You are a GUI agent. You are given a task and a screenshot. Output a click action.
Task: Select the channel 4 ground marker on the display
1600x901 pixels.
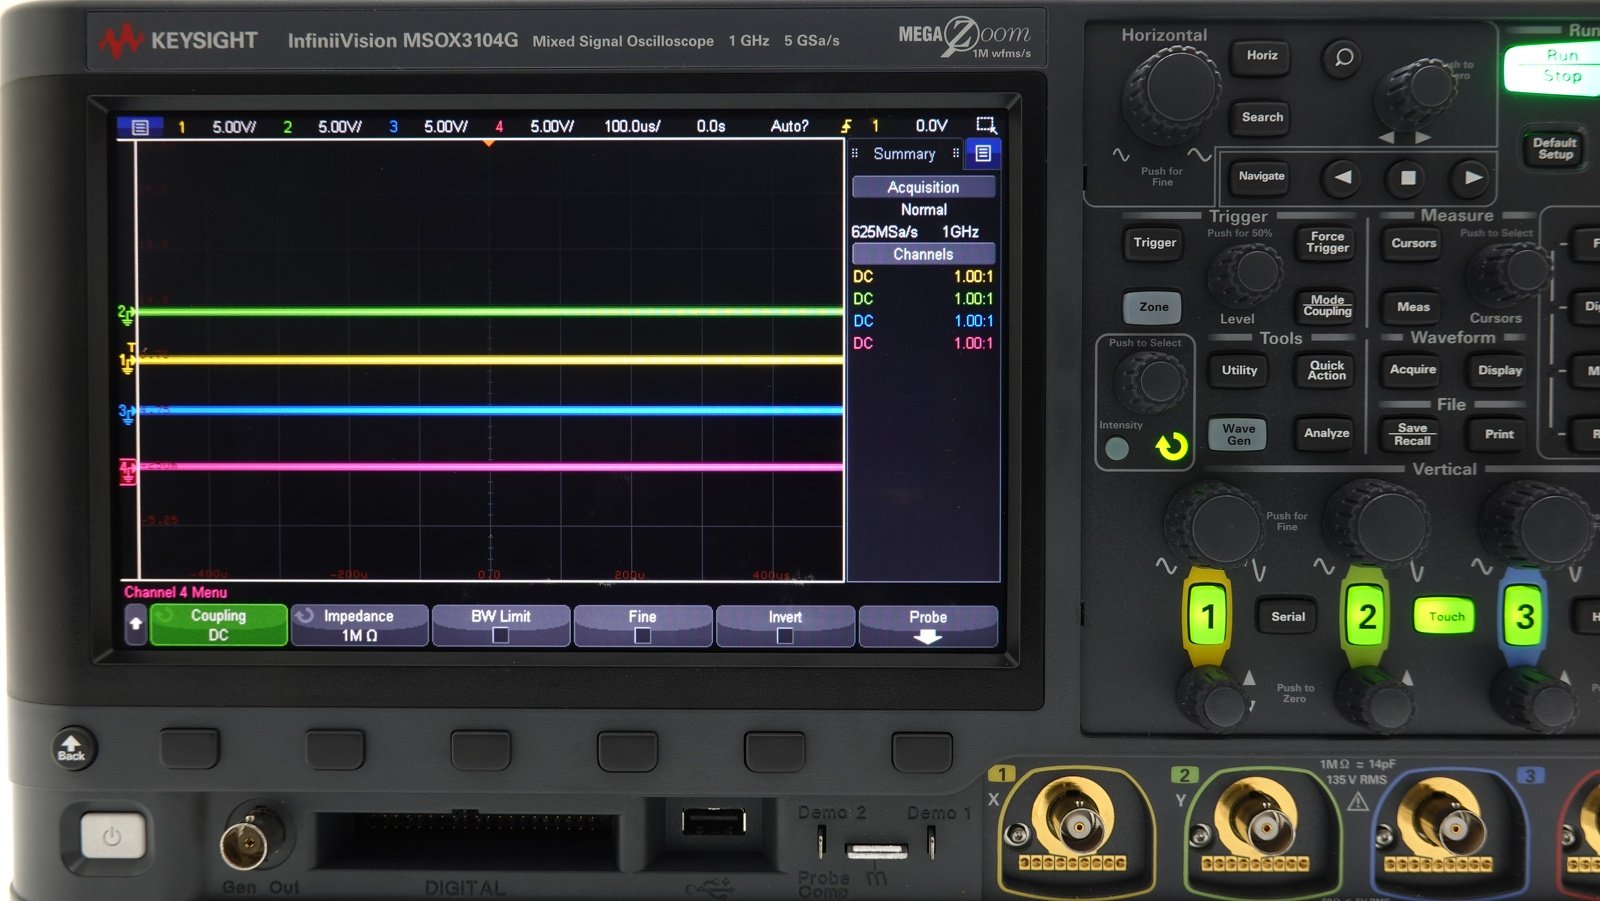pos(127,470)
